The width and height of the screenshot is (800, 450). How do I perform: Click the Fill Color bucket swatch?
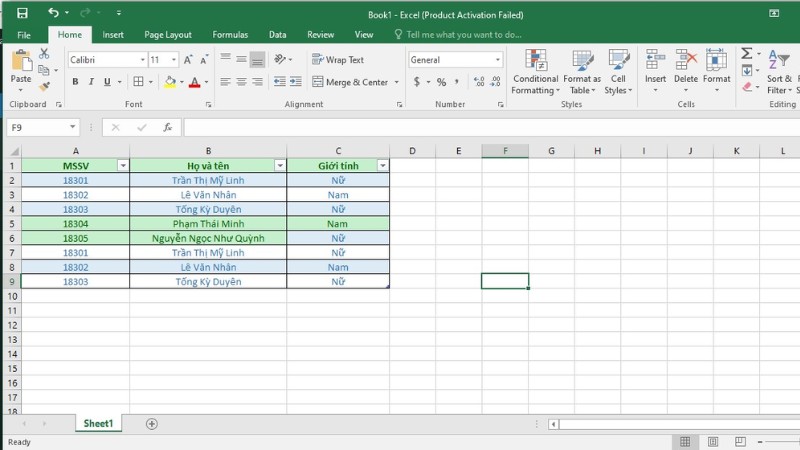[170, 82]
